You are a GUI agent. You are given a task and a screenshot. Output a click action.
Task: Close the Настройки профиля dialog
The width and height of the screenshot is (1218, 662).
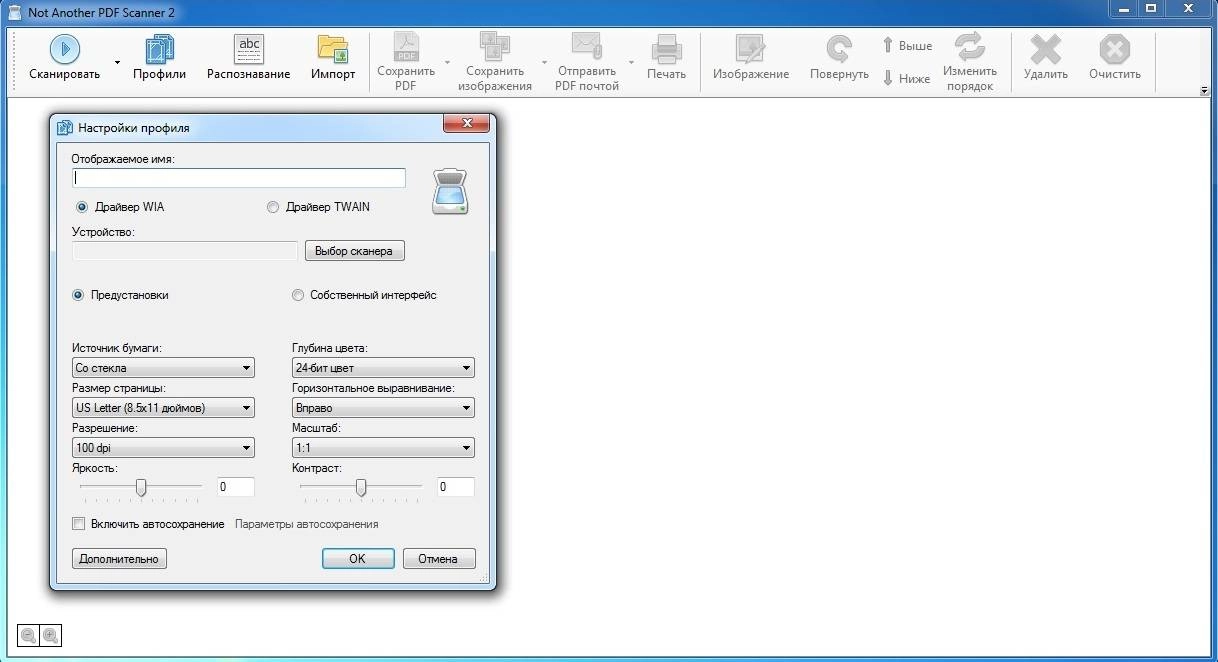(467, 124)
